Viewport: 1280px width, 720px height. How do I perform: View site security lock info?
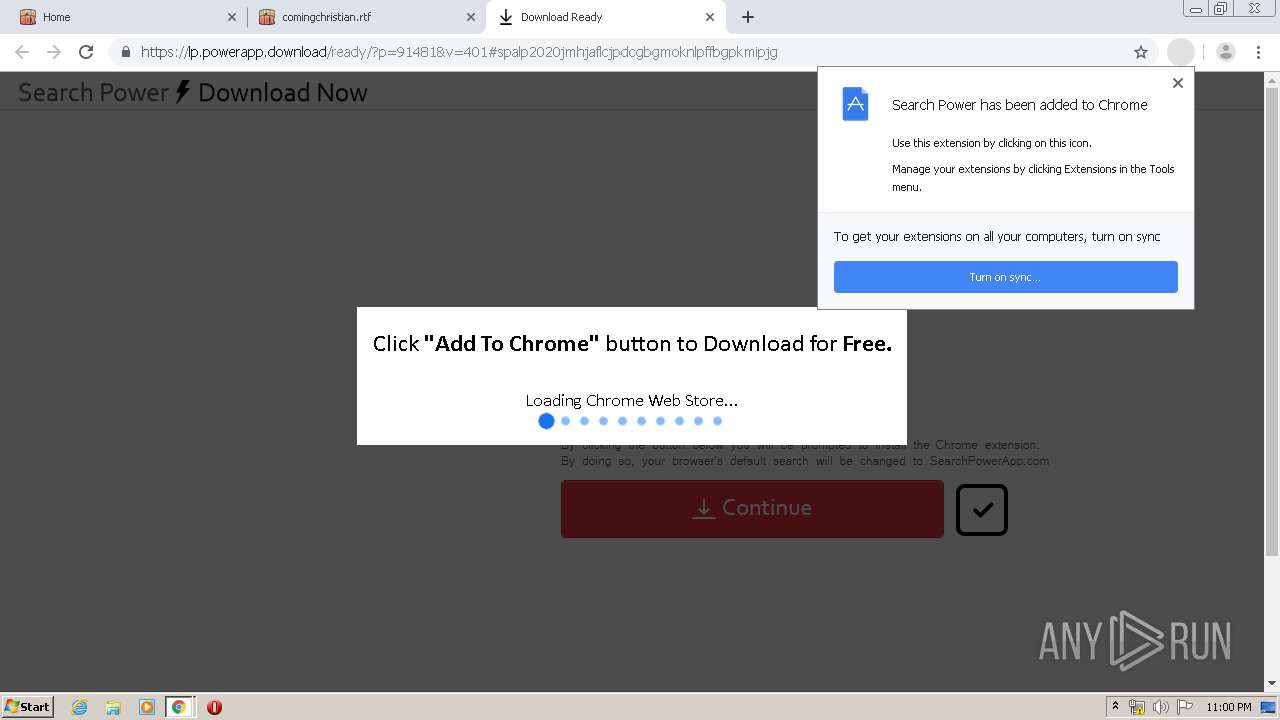(x=126, y=52)
